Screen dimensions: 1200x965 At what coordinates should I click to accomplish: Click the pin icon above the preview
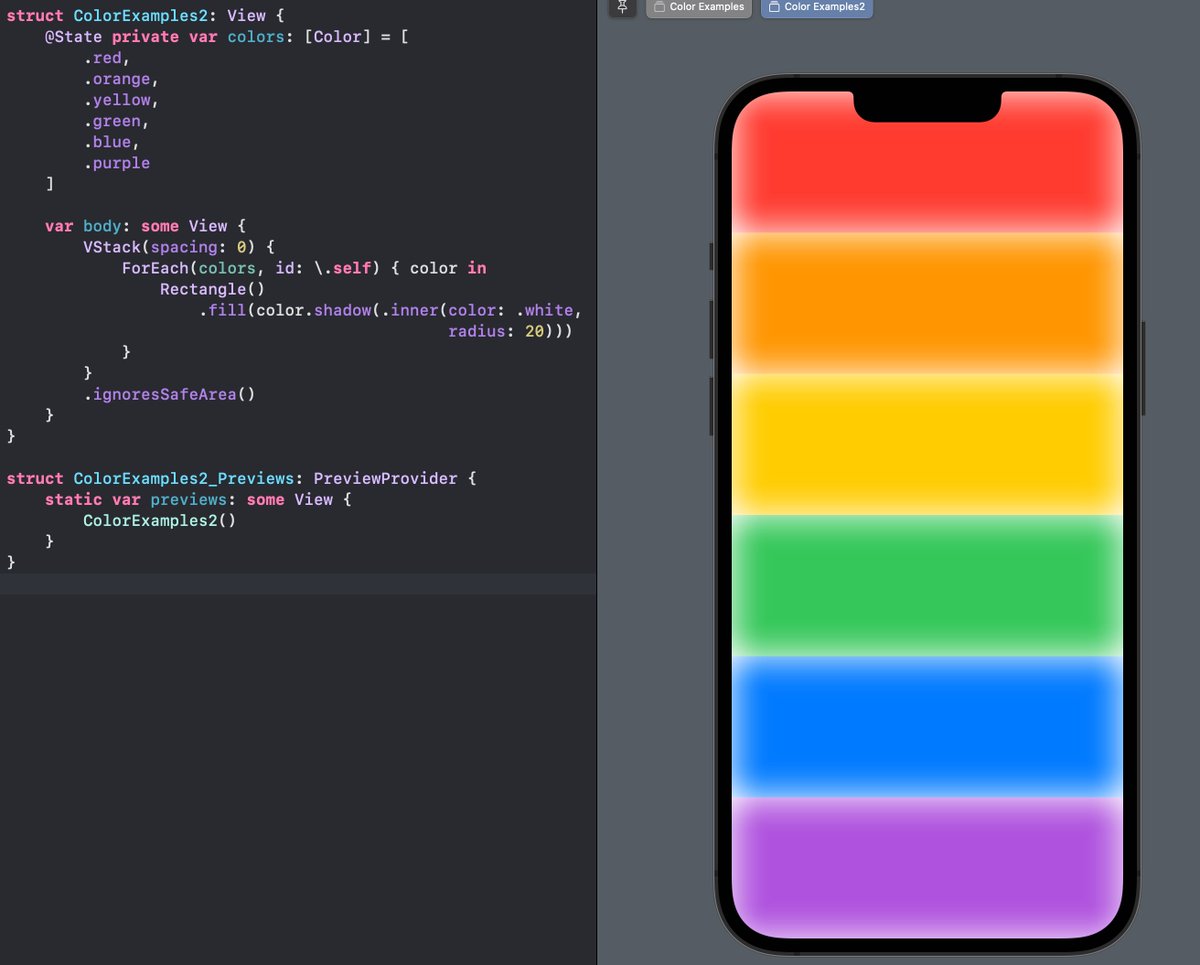[x=622, y=8]
